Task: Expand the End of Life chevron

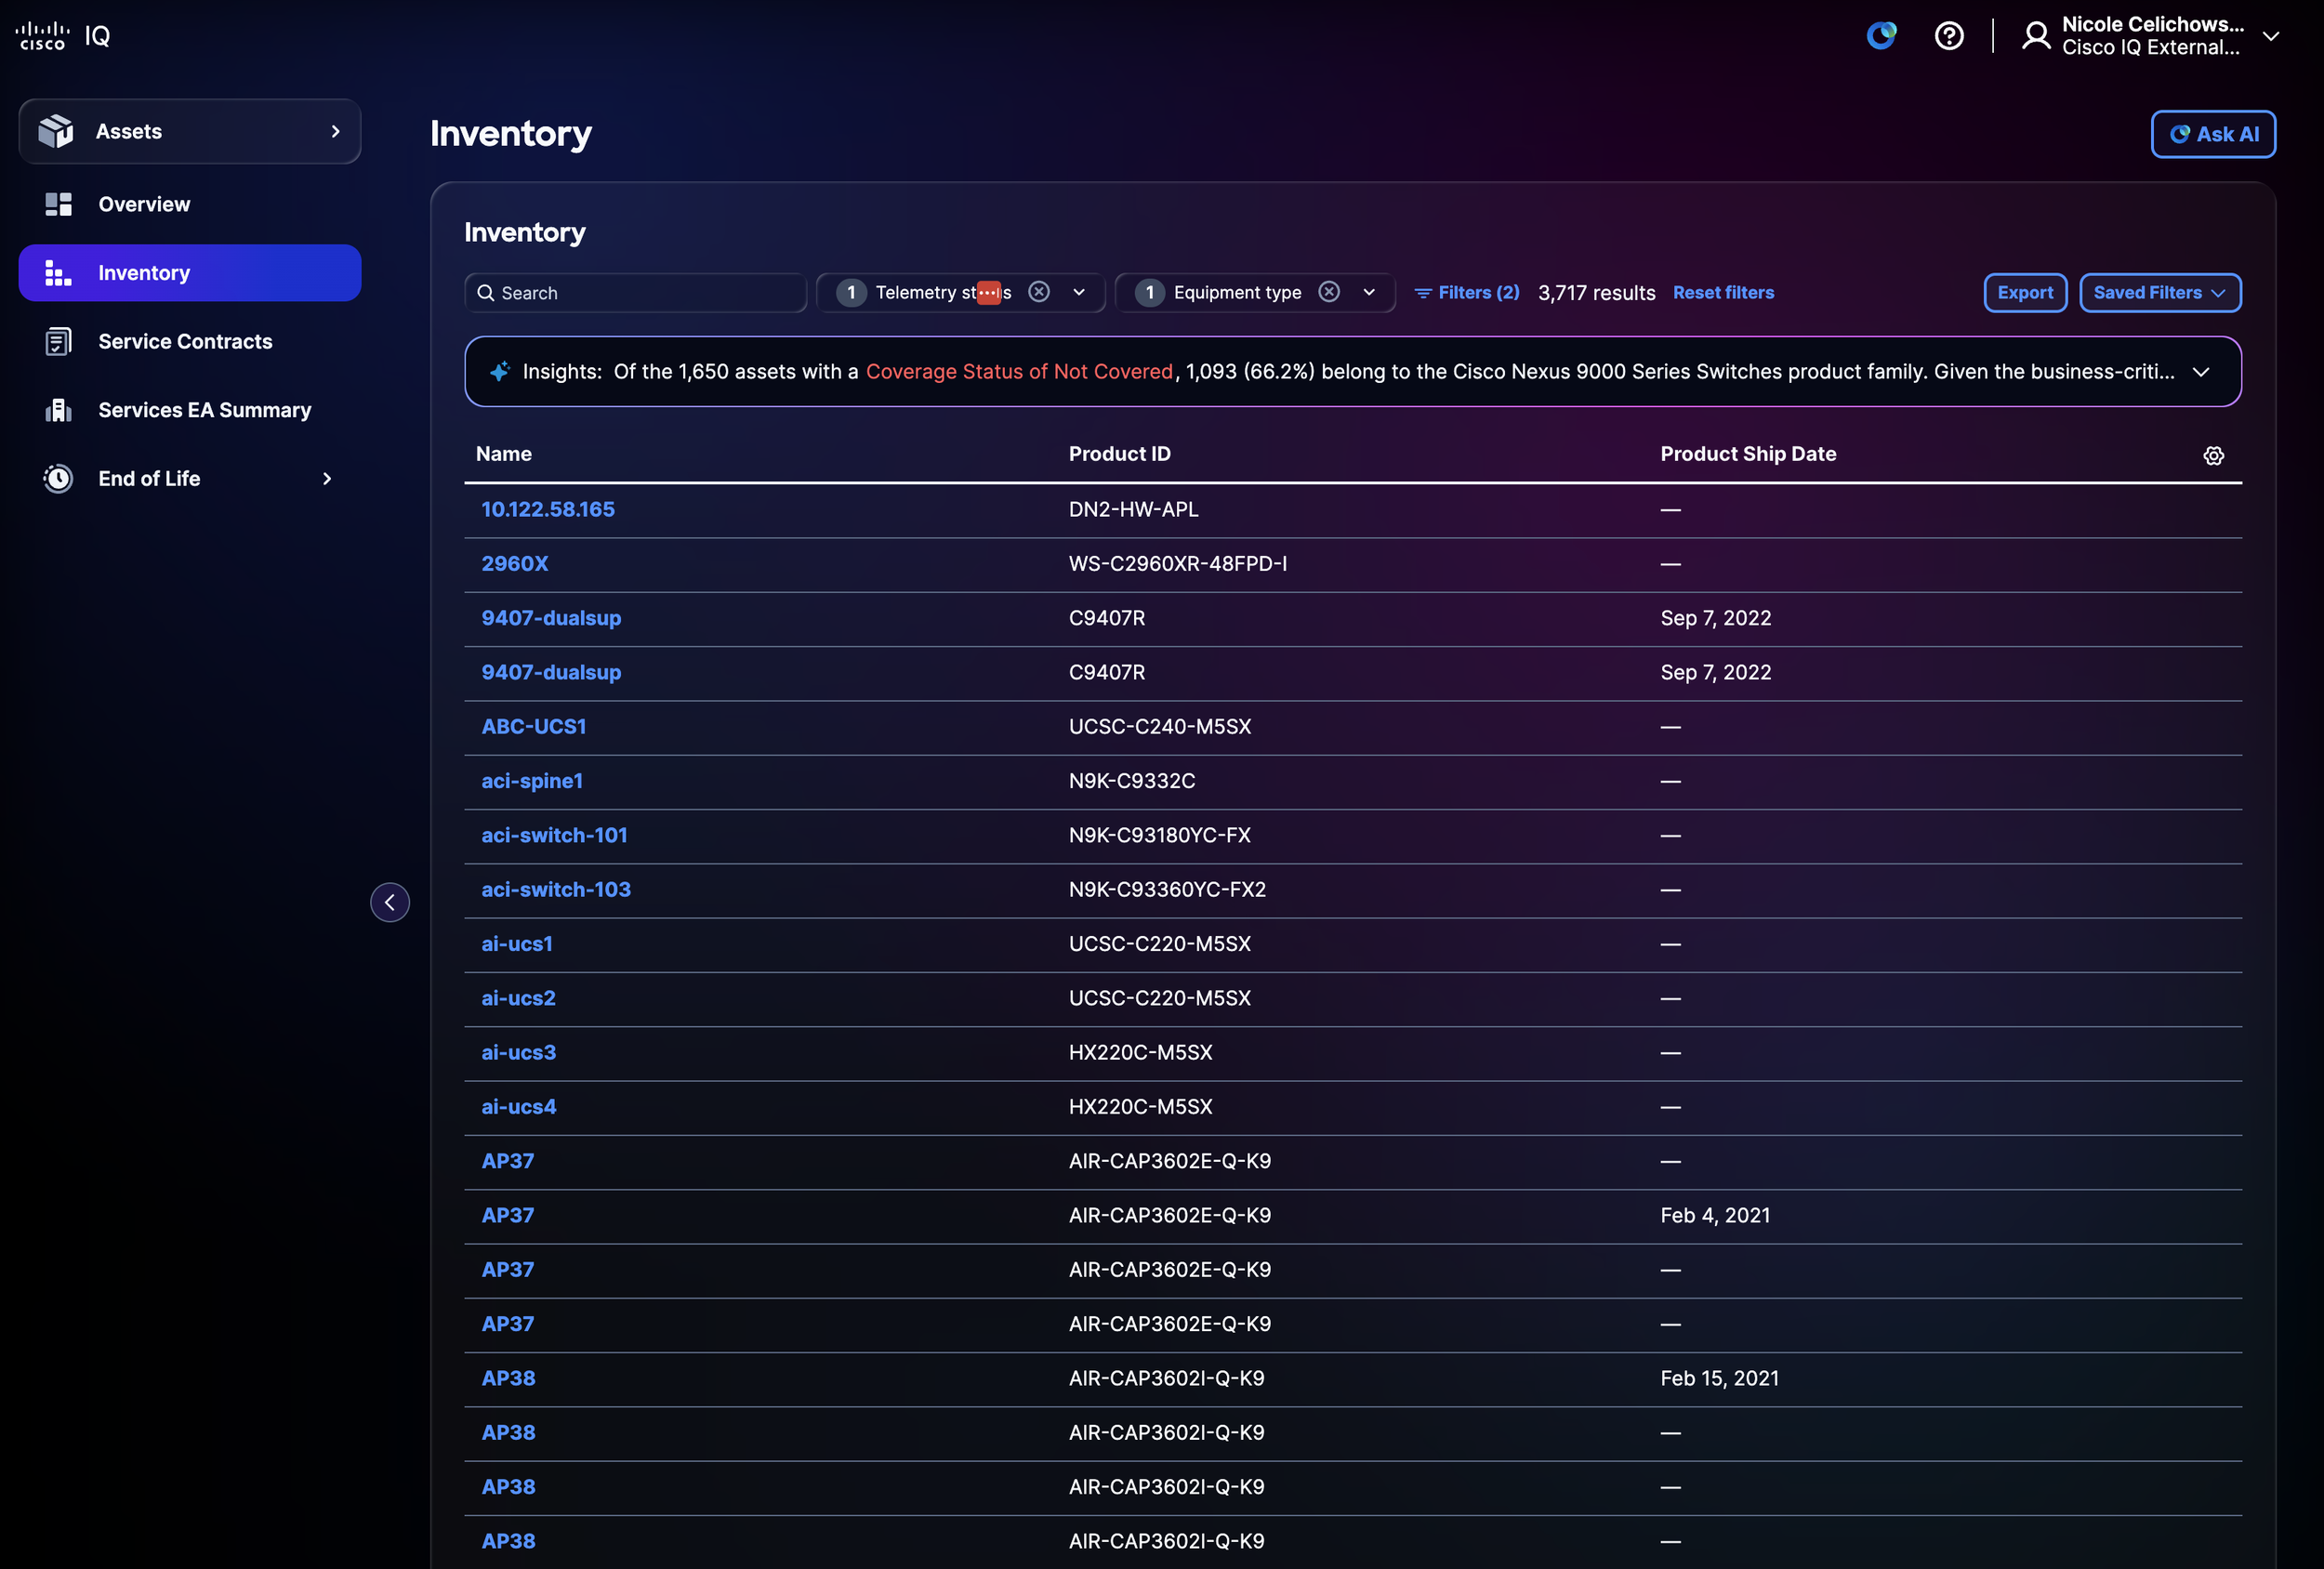Action: coord(327,478)
